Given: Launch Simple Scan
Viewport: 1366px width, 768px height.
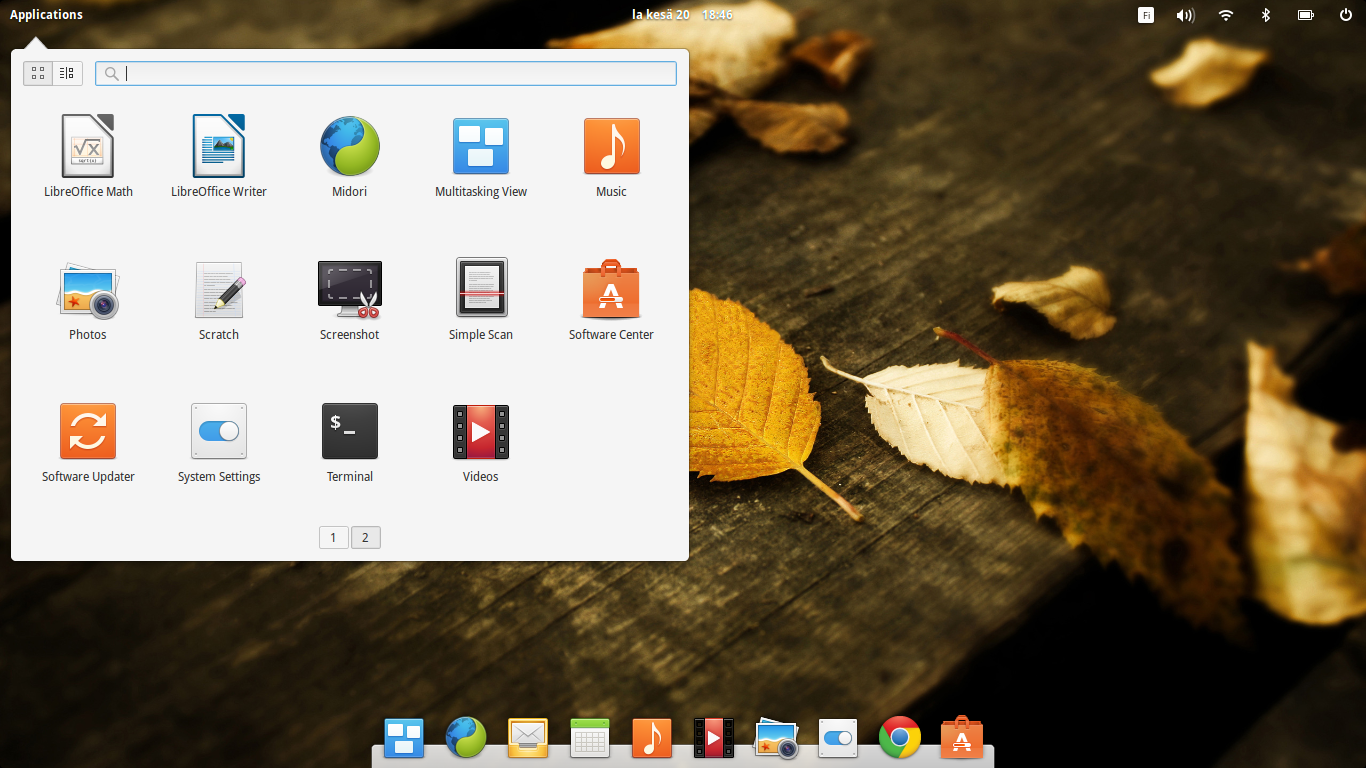Looking at the screenshot, I should tap(481, 300).
